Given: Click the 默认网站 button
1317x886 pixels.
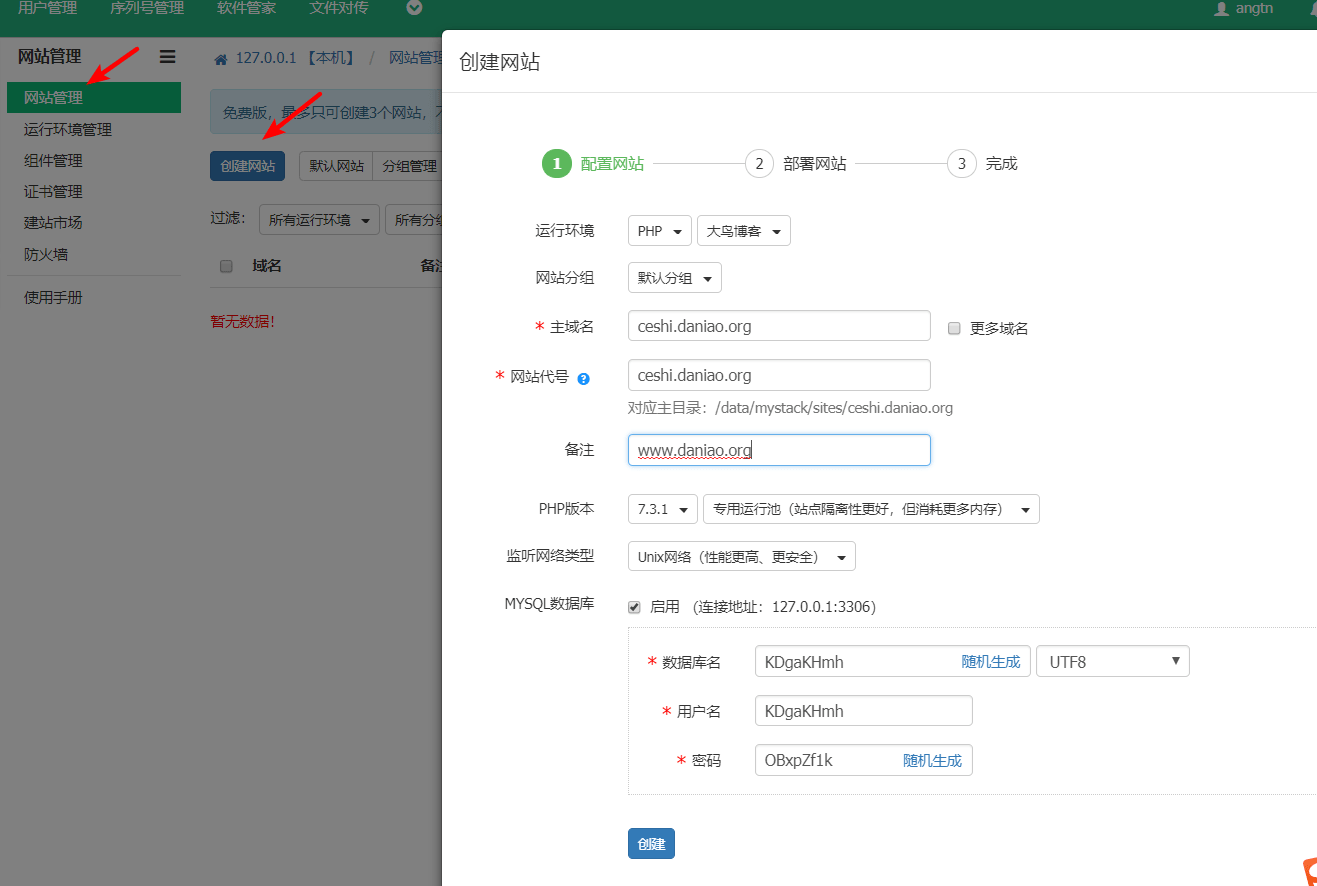Looking at the screenshot, I should (336, 166).
